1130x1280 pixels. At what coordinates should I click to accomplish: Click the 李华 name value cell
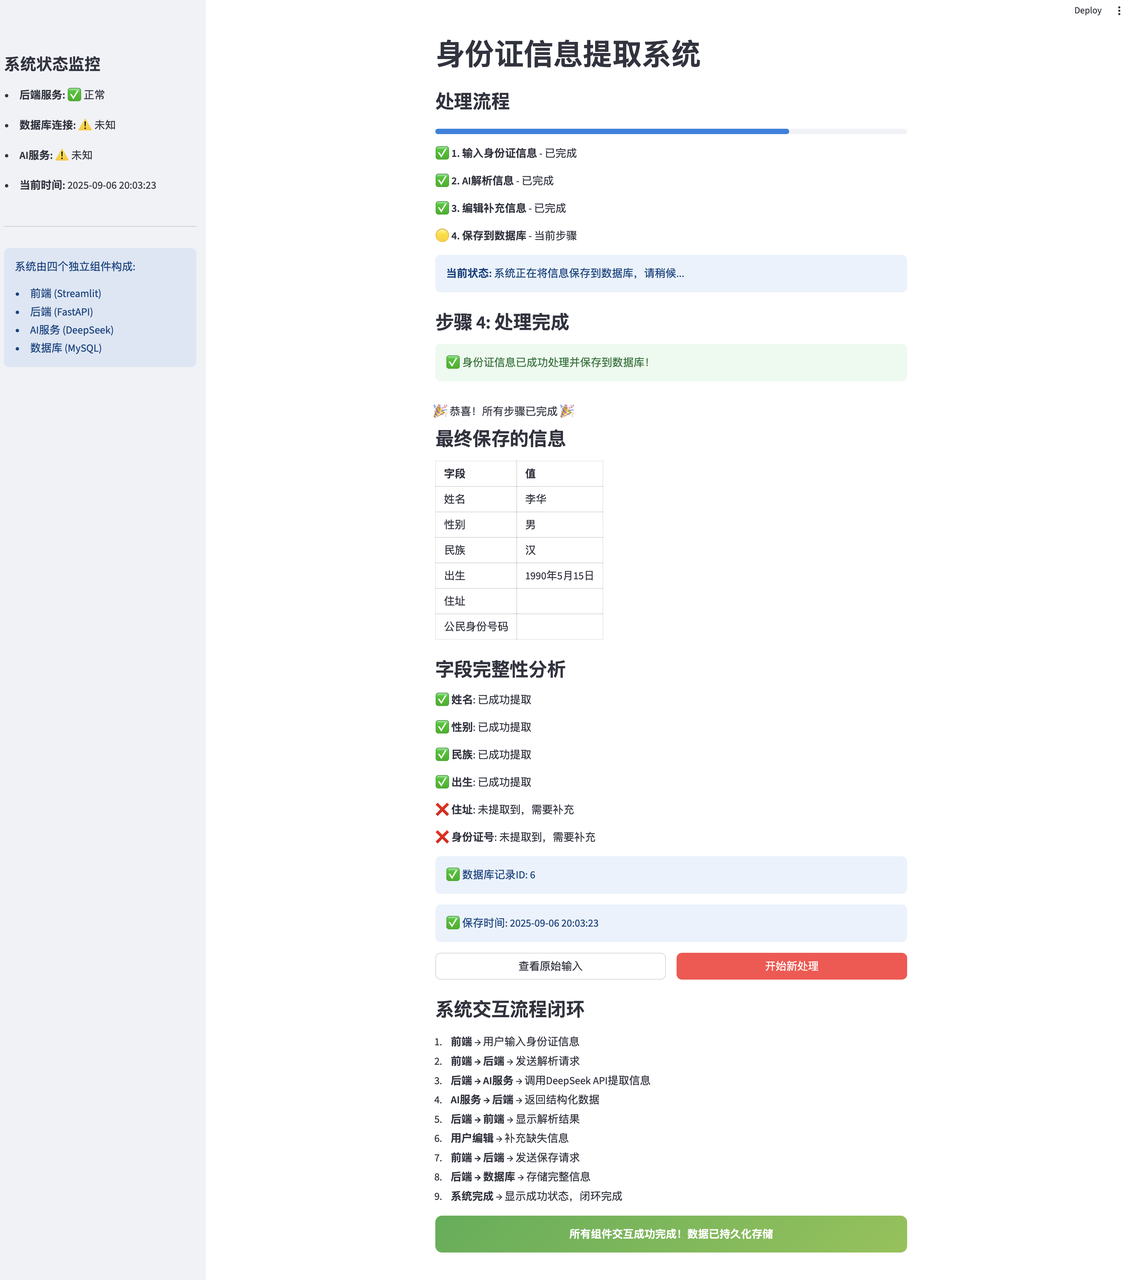(x=560, y=499)
